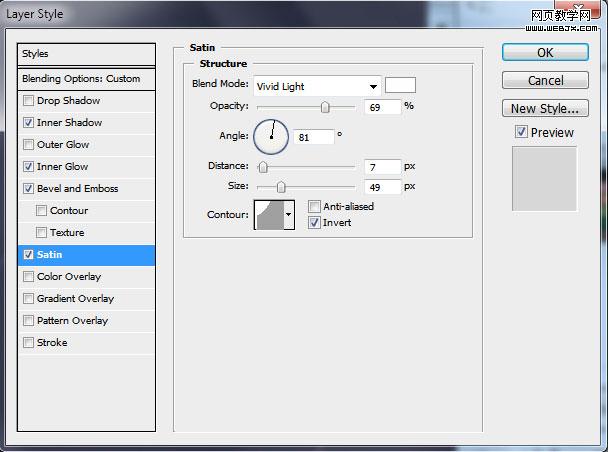The image size is (608, 452).
Task: Expand the Contour picker arrow
Action: (288, 215)
